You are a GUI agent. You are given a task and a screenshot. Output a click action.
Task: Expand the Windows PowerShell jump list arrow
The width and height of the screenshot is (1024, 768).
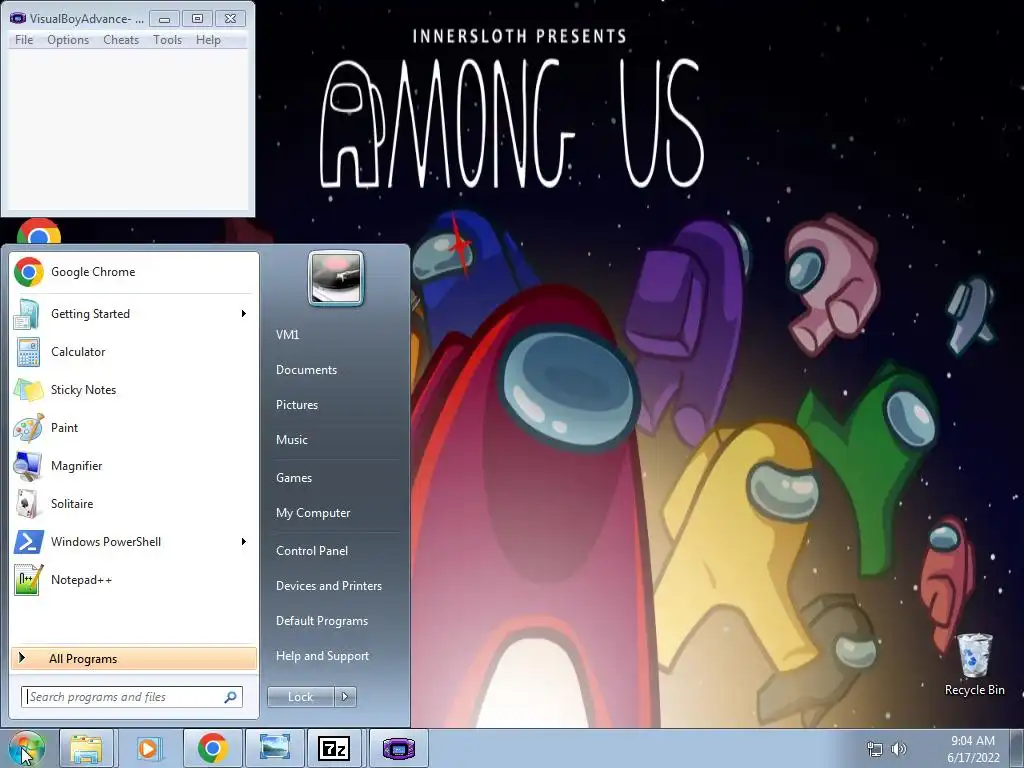(x=244, y=542)
